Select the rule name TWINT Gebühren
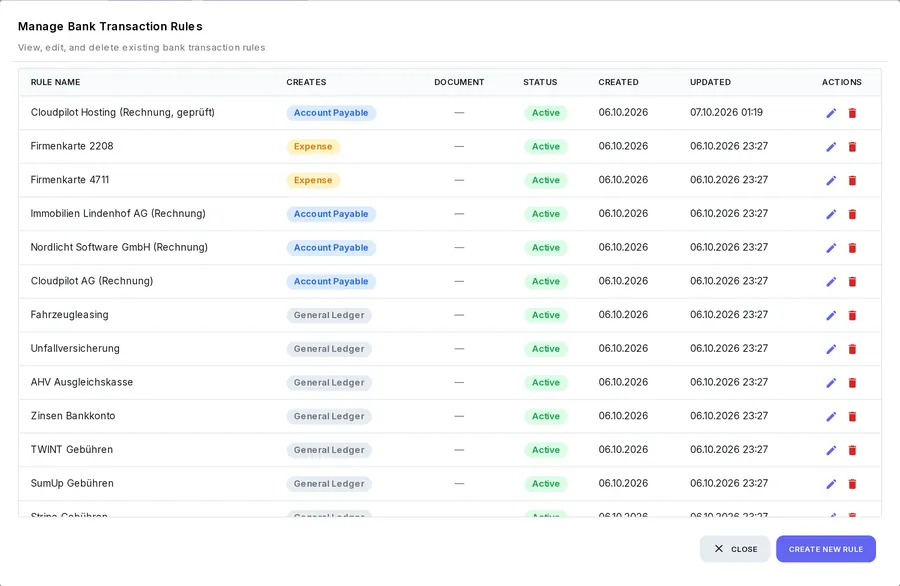Screen dimensions: 900x586 pyautogui.click(x=72, y=449)
